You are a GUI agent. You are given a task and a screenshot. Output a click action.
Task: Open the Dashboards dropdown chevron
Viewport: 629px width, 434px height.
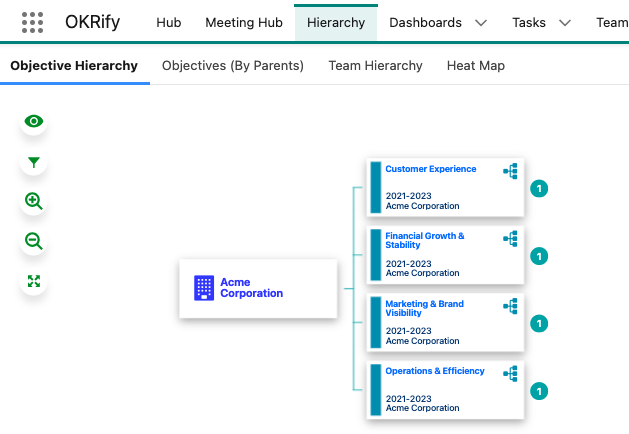pos(481,23)
